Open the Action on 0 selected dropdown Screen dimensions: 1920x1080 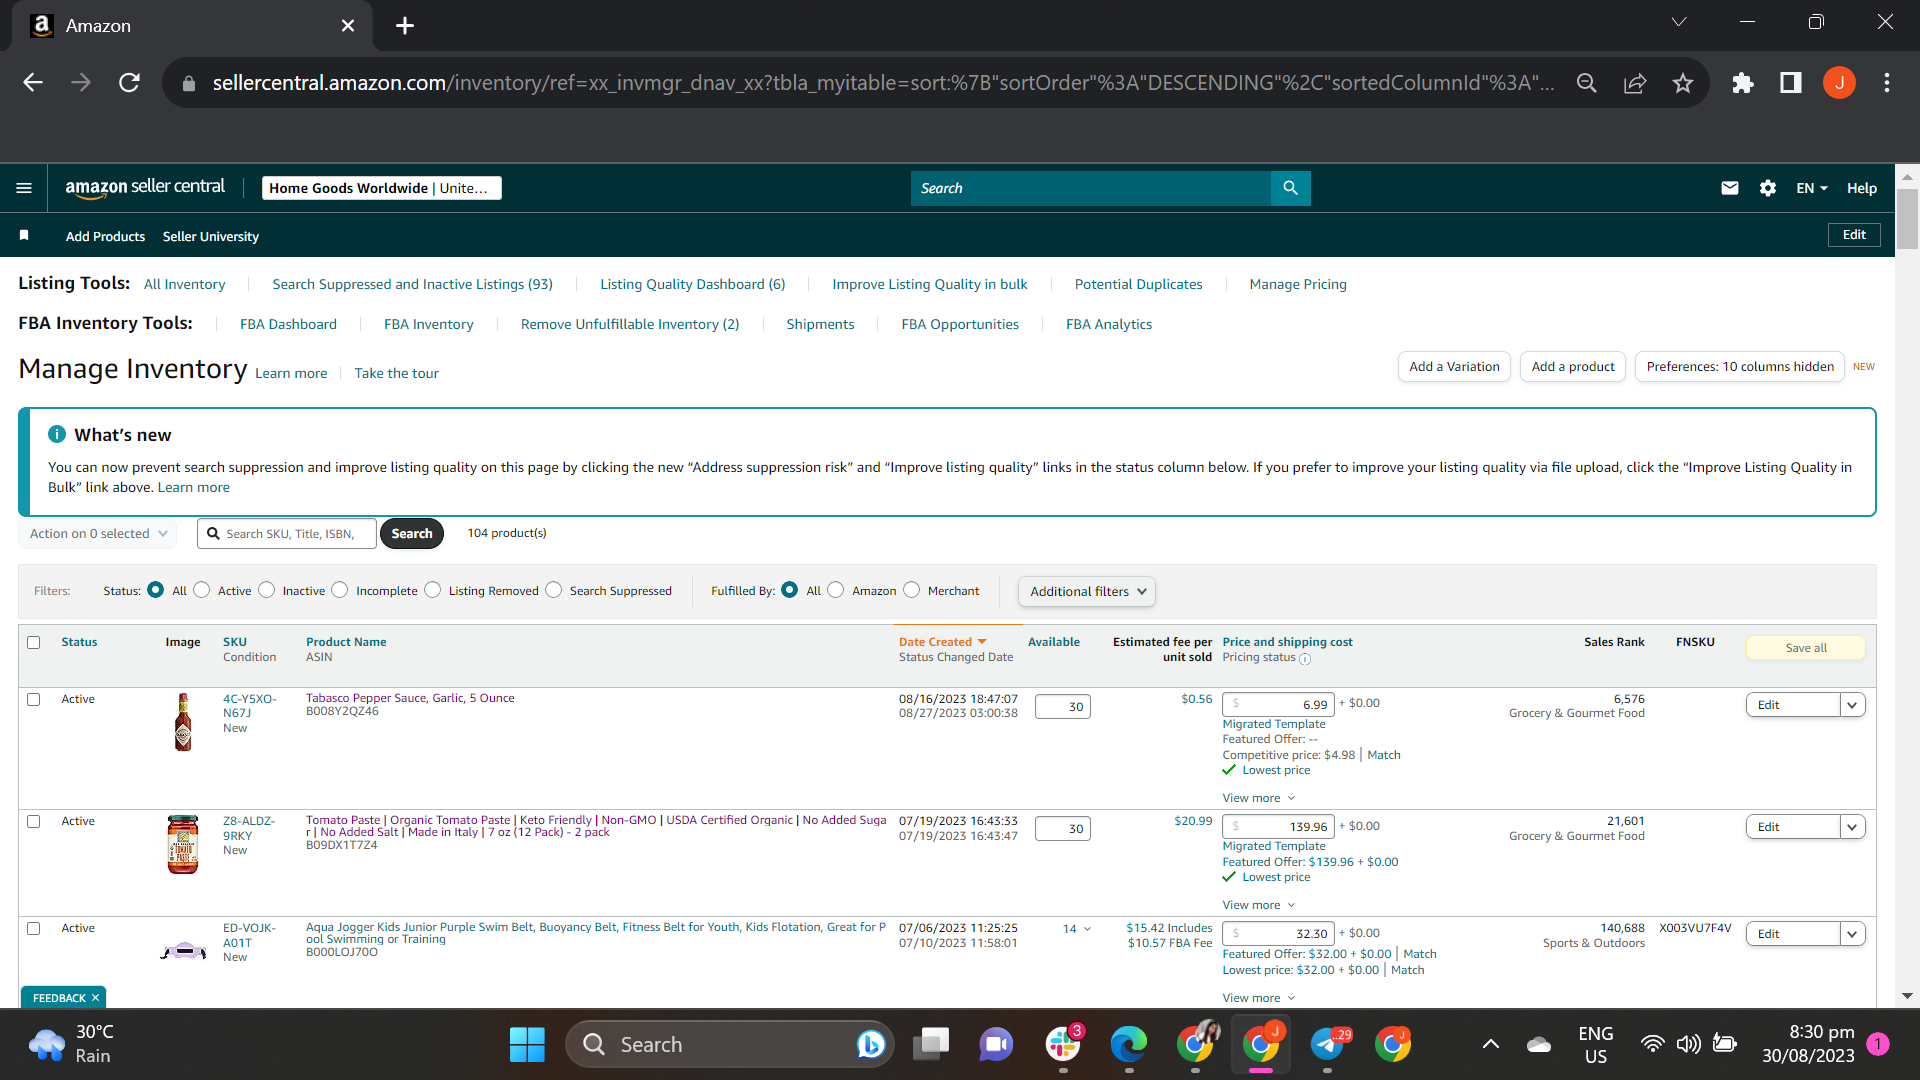(x=98, y=534)
